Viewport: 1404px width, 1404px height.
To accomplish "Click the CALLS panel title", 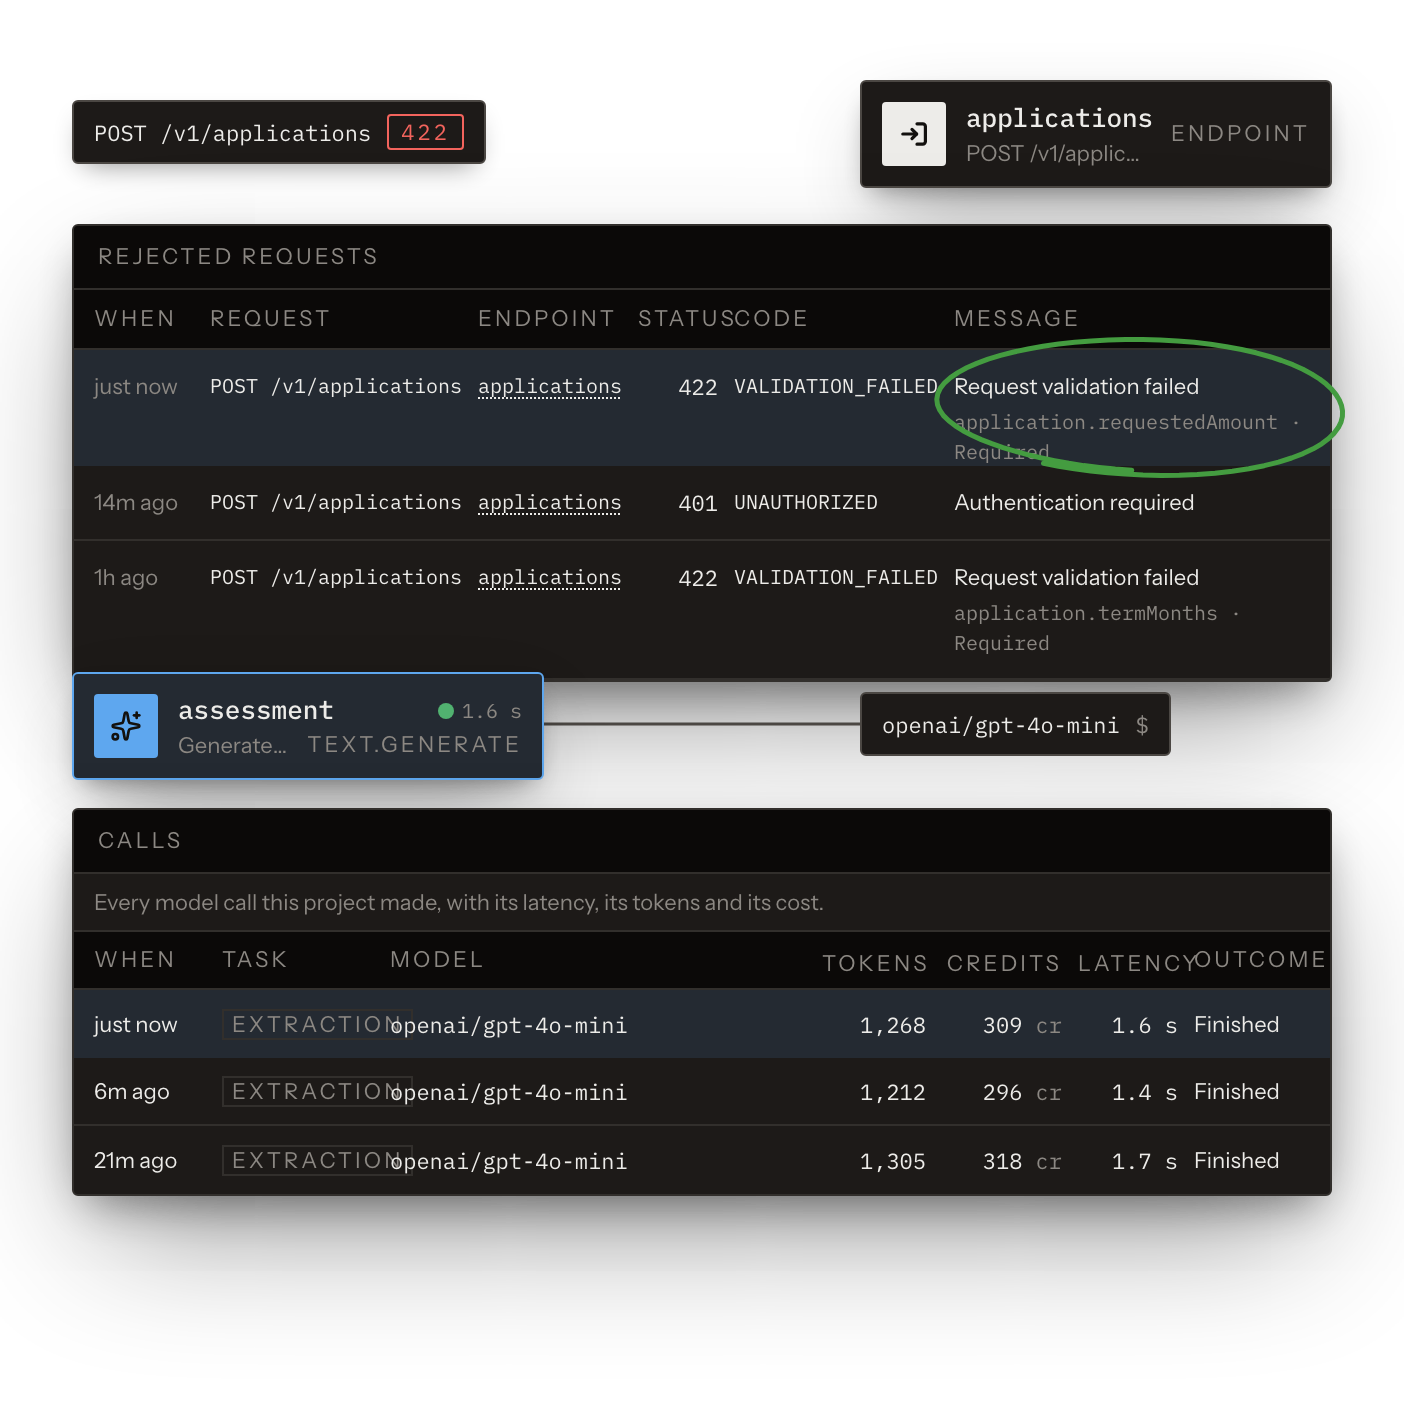I will 140,840.
